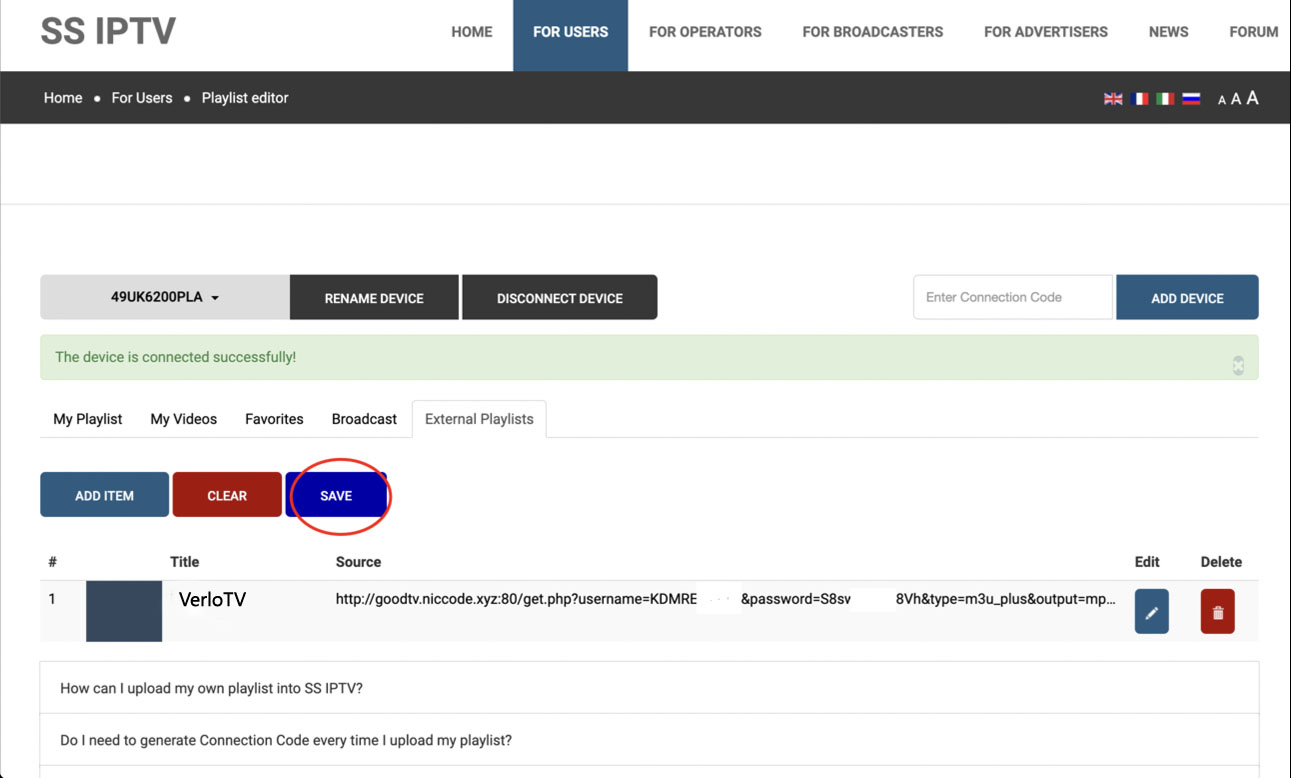Set the largest font size A

pos(1252,98)
